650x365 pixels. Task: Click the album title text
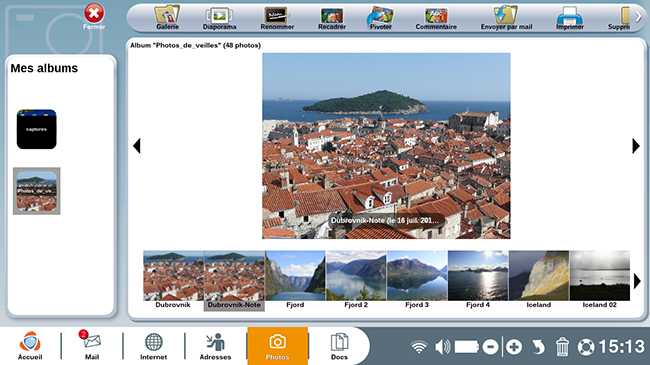coord(195,45)
